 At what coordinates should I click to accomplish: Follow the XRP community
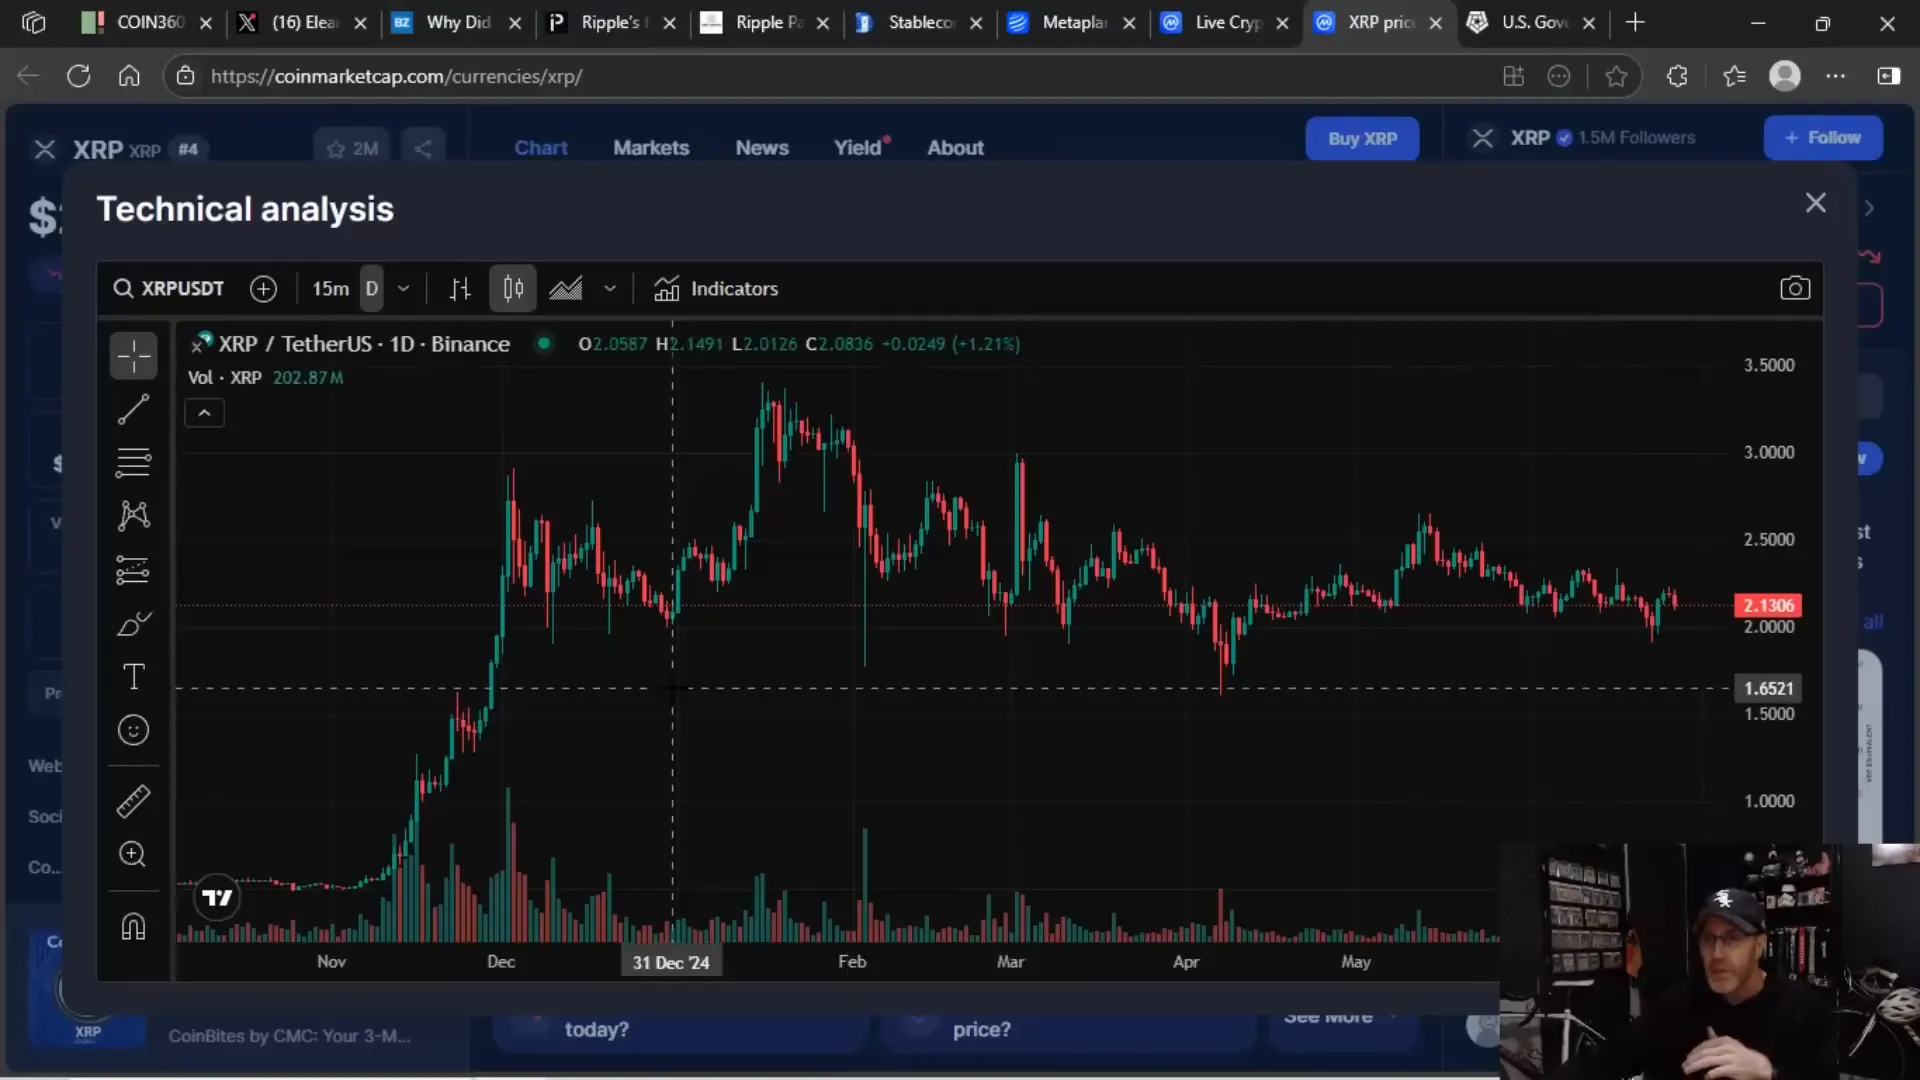click(x=1823, y=138)
